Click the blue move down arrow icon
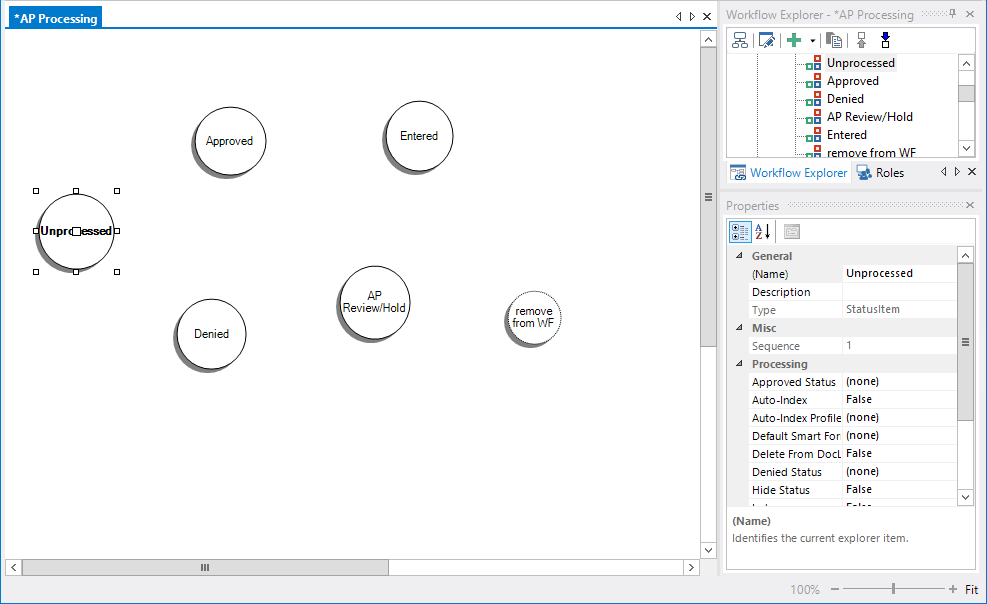This screenshot has width=987, height=604. (885, 40)
